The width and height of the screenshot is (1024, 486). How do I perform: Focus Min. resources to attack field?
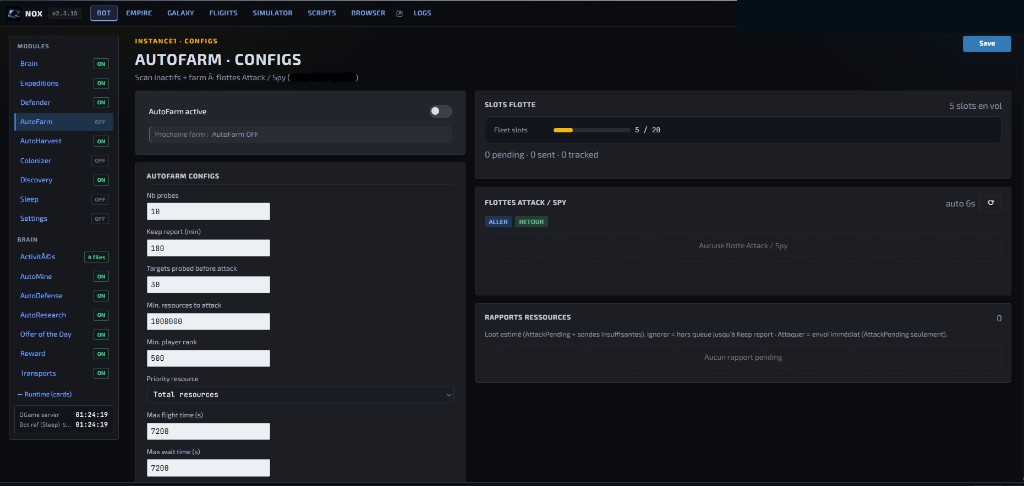208,321
